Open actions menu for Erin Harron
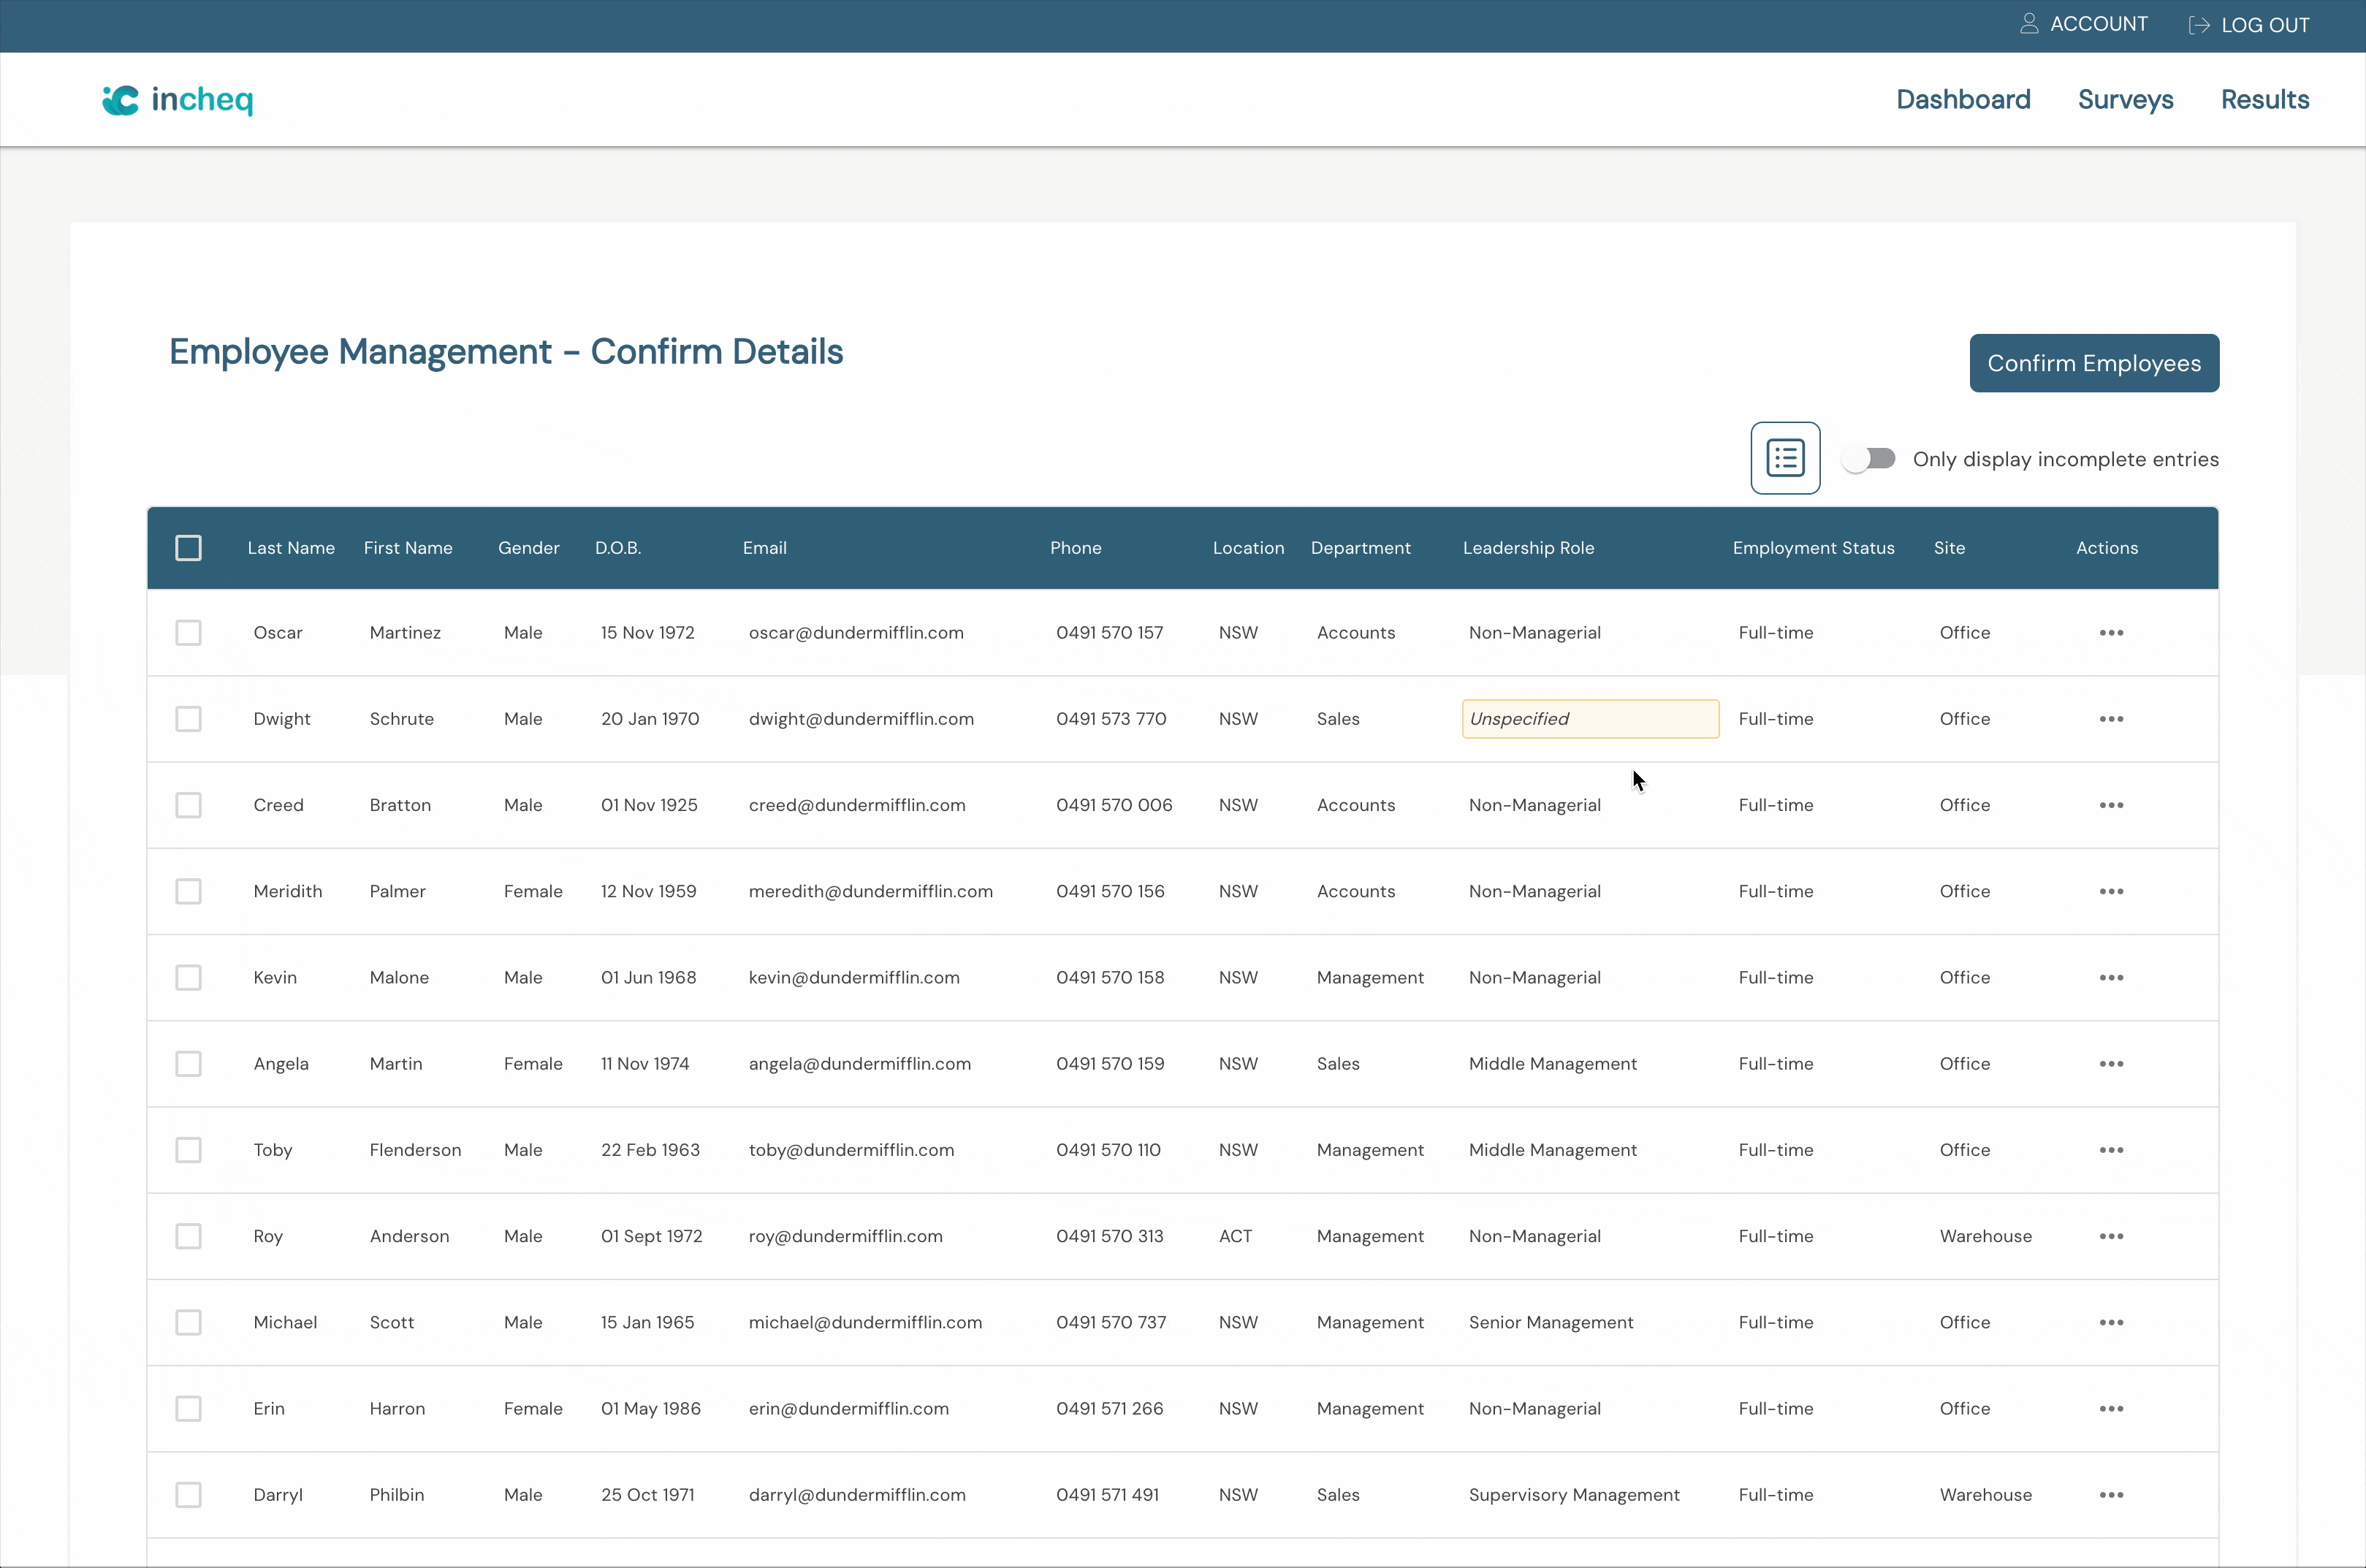Image resolution: width=2366 pixels, height=1568 pixels. pos(2111,1408)
